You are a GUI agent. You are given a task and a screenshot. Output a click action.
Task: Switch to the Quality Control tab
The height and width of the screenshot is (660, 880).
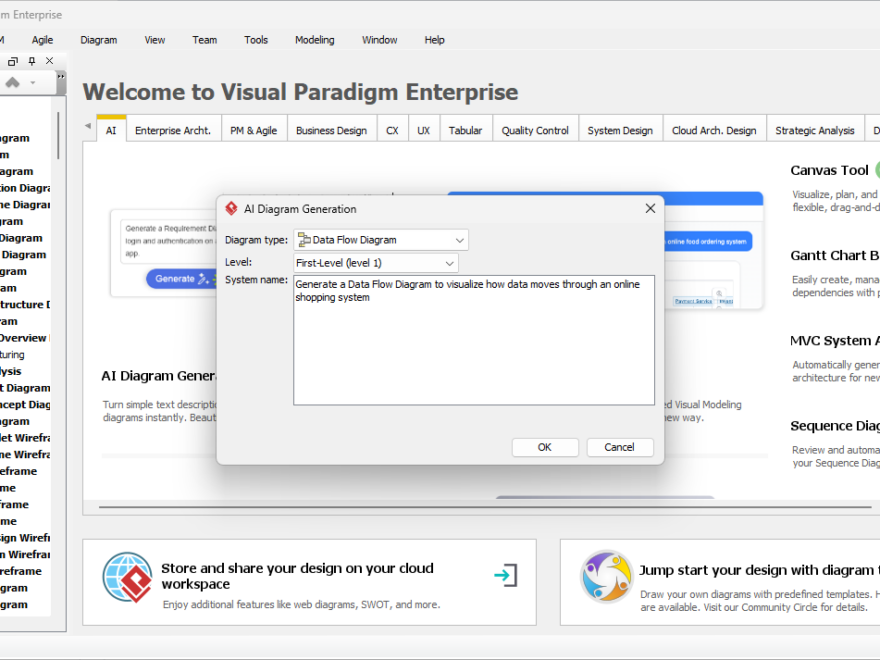(x=538, y=128)
